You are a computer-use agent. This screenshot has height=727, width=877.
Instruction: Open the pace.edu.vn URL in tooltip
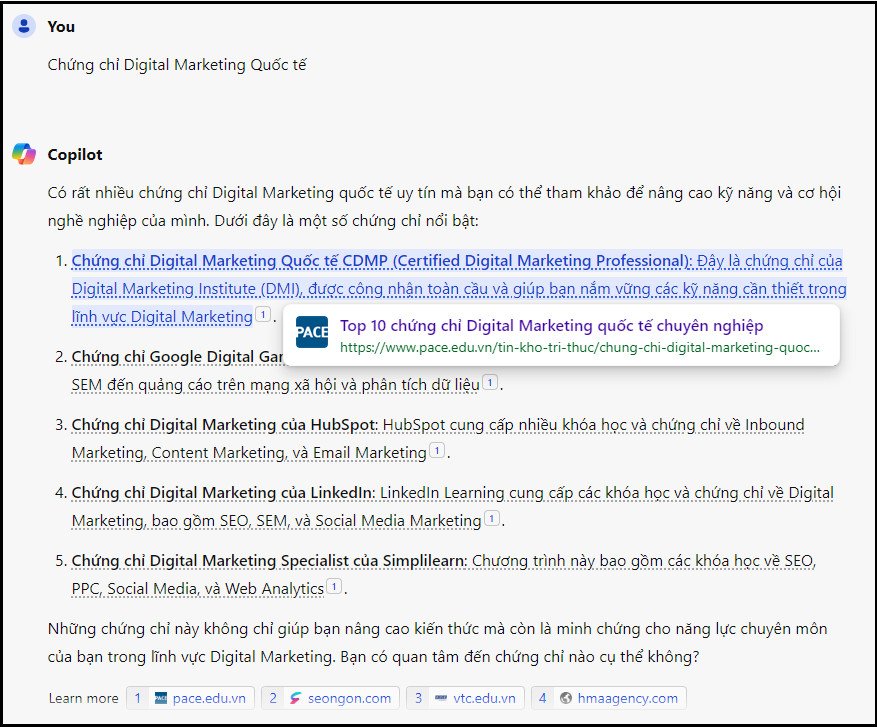[580, 348]
